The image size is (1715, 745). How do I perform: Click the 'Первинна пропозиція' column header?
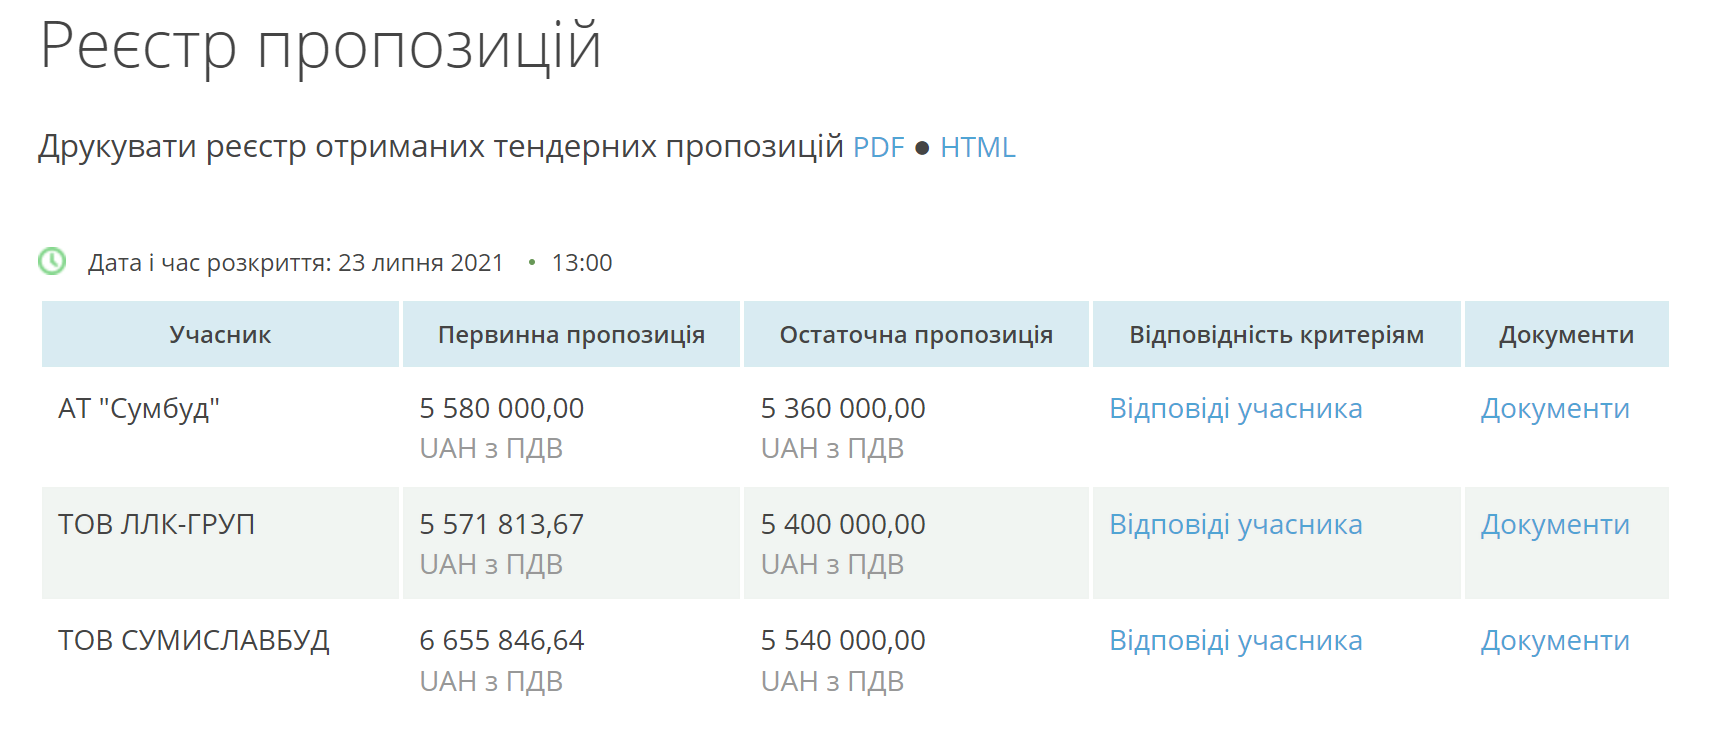570,334
